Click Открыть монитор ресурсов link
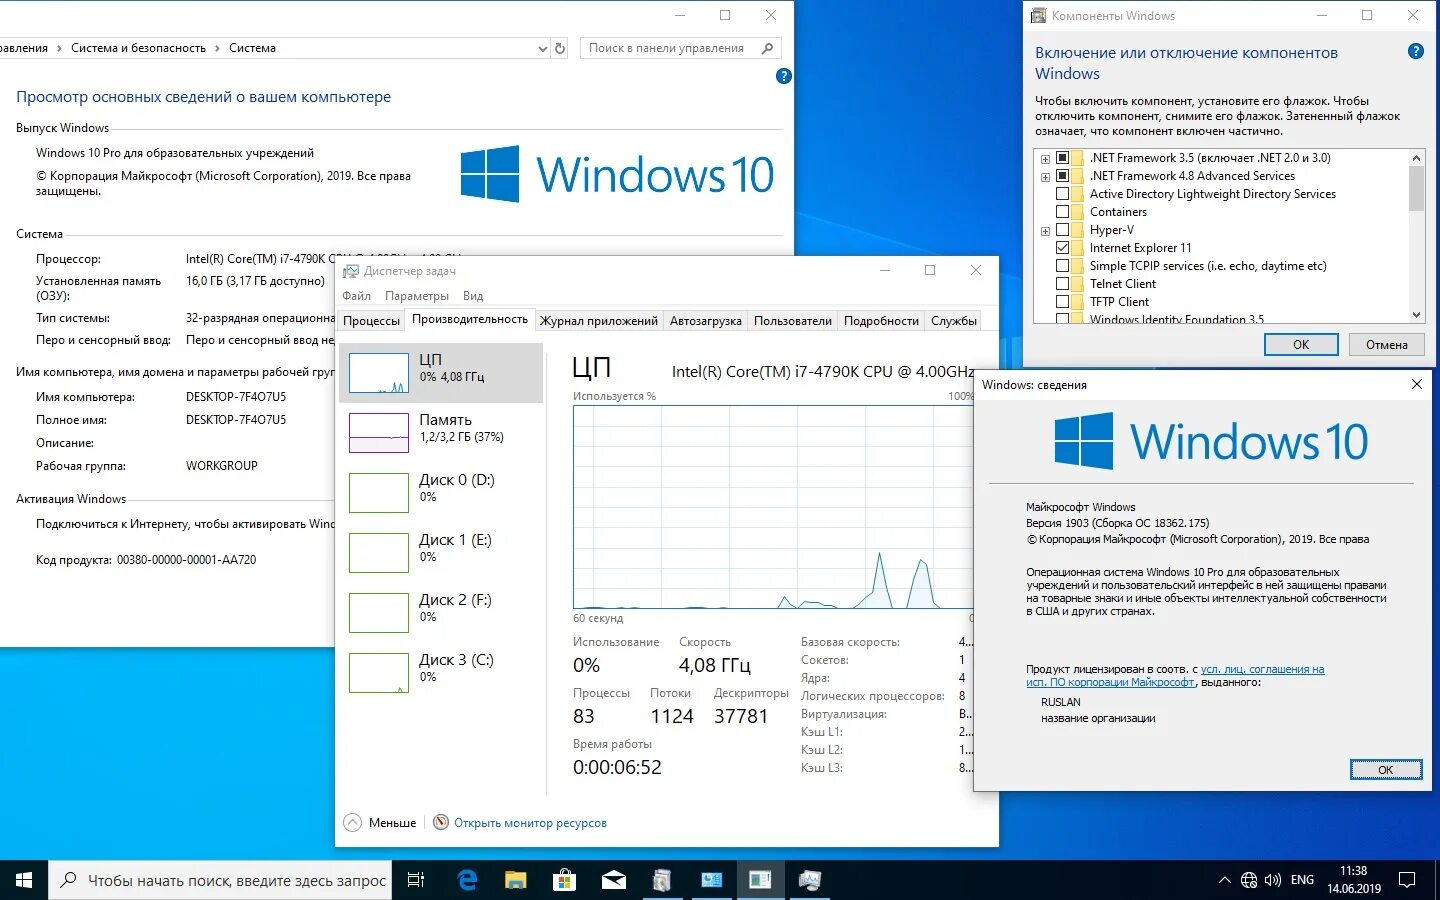This screenshot has height=900, width=1440. (530, 823)
